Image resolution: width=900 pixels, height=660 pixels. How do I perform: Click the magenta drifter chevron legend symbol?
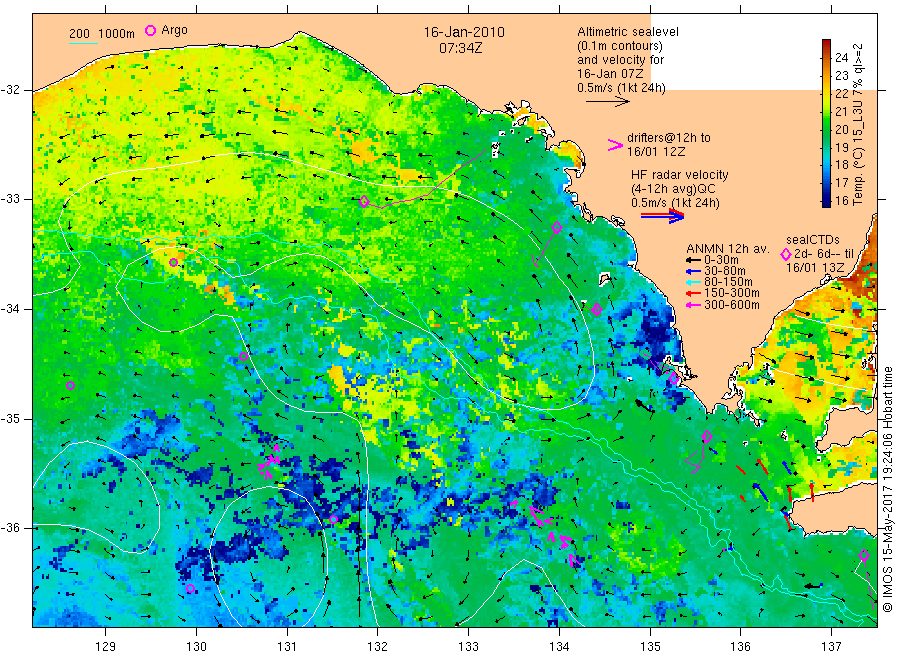click(615, 145)
